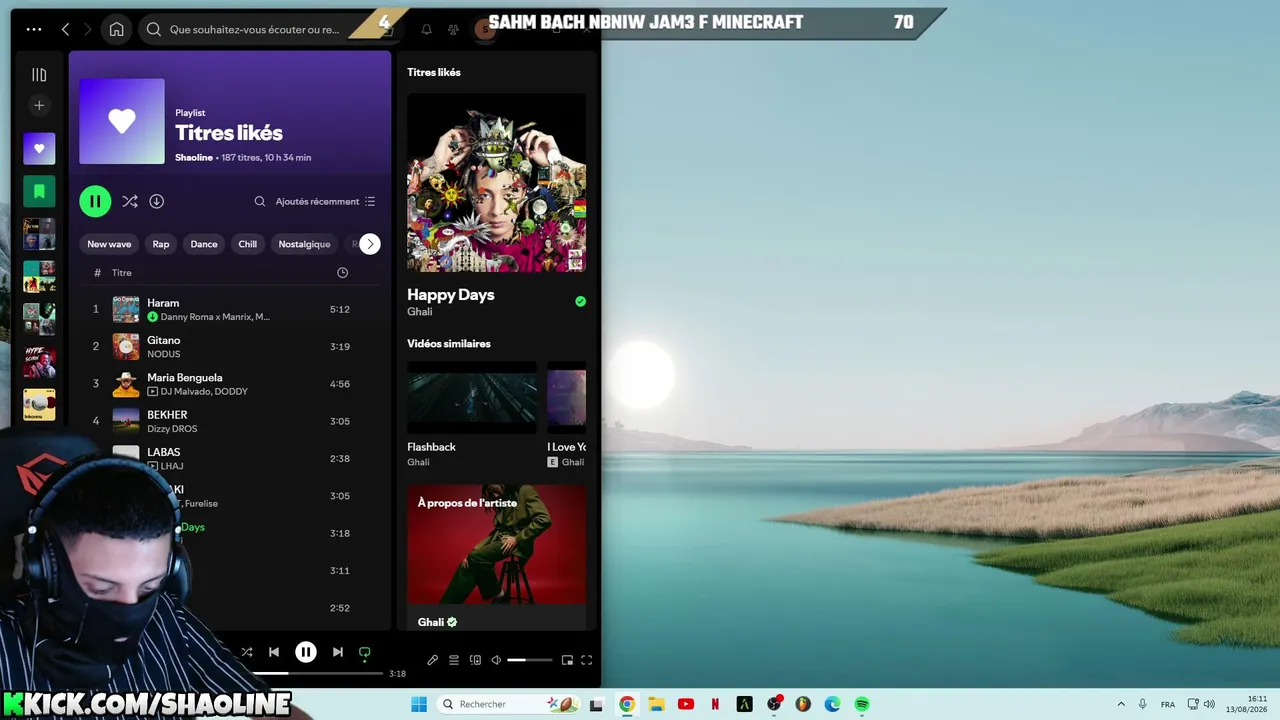Unlike Happy Days with the green check
Image resolution: width=1280 pixels, height=720 pixels.
coord(580,301)
